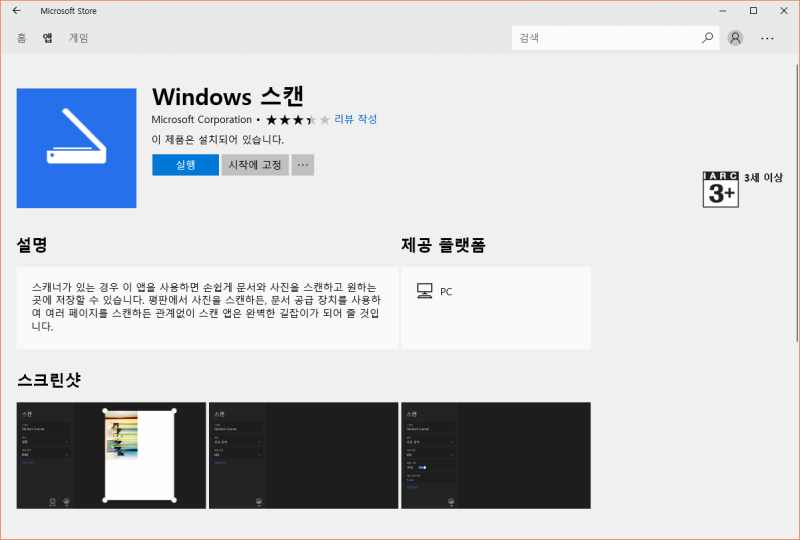Image resolution: width=800 pixels, height=540 pixels.
Task: Open the 게임 tab
Action: pos(79,38)
